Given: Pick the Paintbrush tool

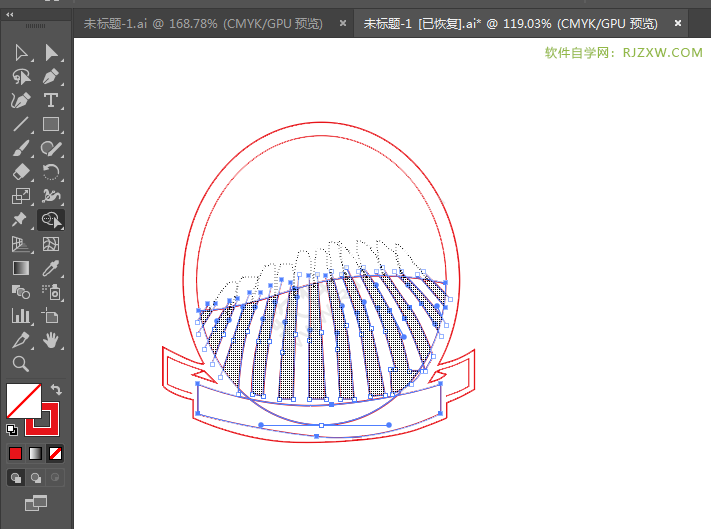Looking at the screenshot, I should coord(21,148).
